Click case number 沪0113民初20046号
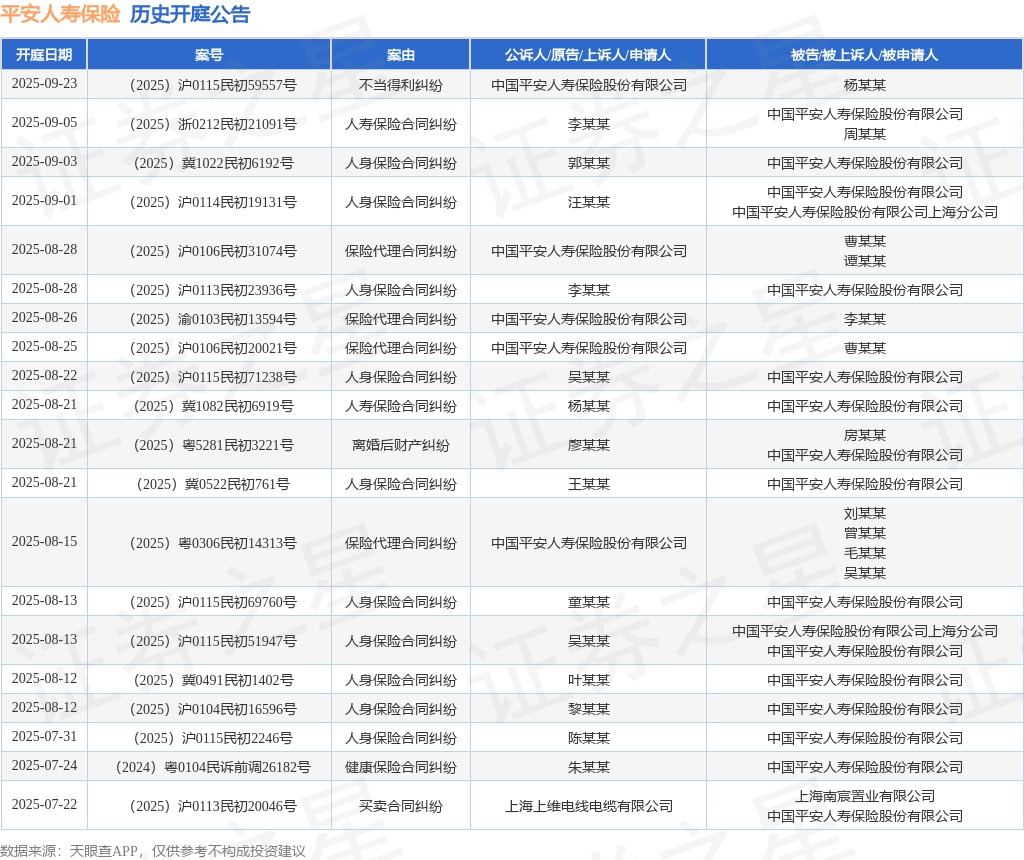This screenshot has height=860, width=1024. coord(213,806)
